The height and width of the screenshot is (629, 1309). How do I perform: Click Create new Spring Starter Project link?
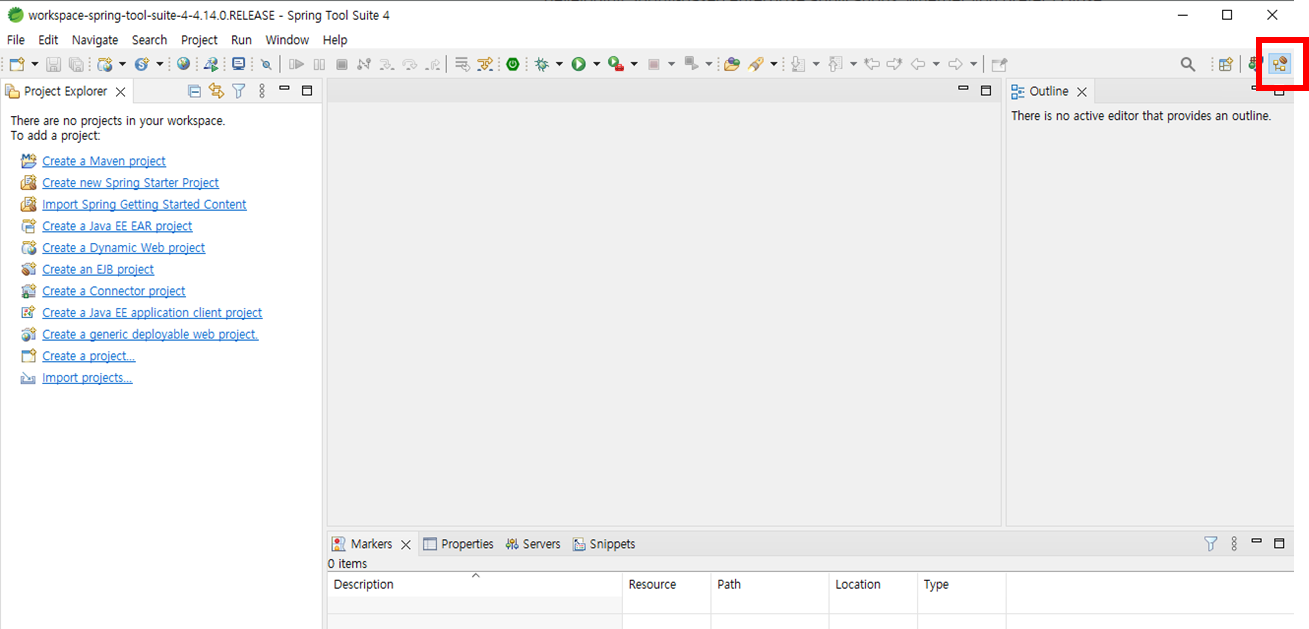[130, 183]
